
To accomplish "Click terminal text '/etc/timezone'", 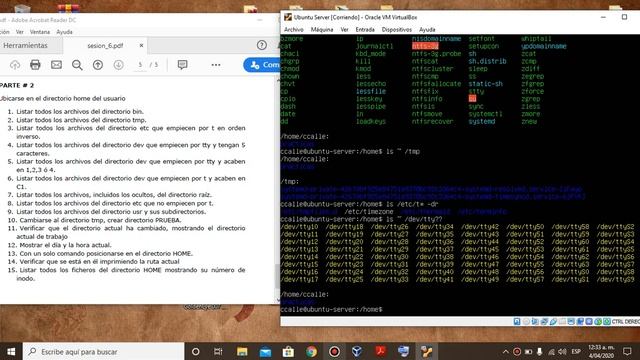I will [369, 212].
